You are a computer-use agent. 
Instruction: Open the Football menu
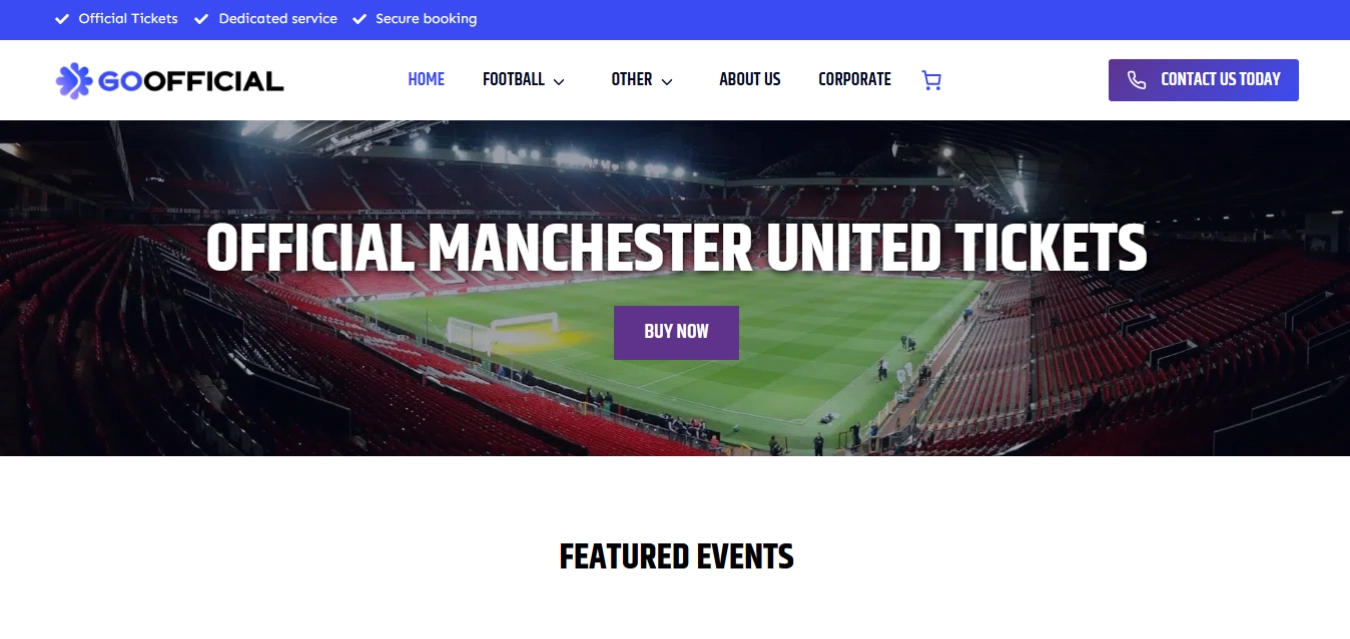[x=514, y=80]
